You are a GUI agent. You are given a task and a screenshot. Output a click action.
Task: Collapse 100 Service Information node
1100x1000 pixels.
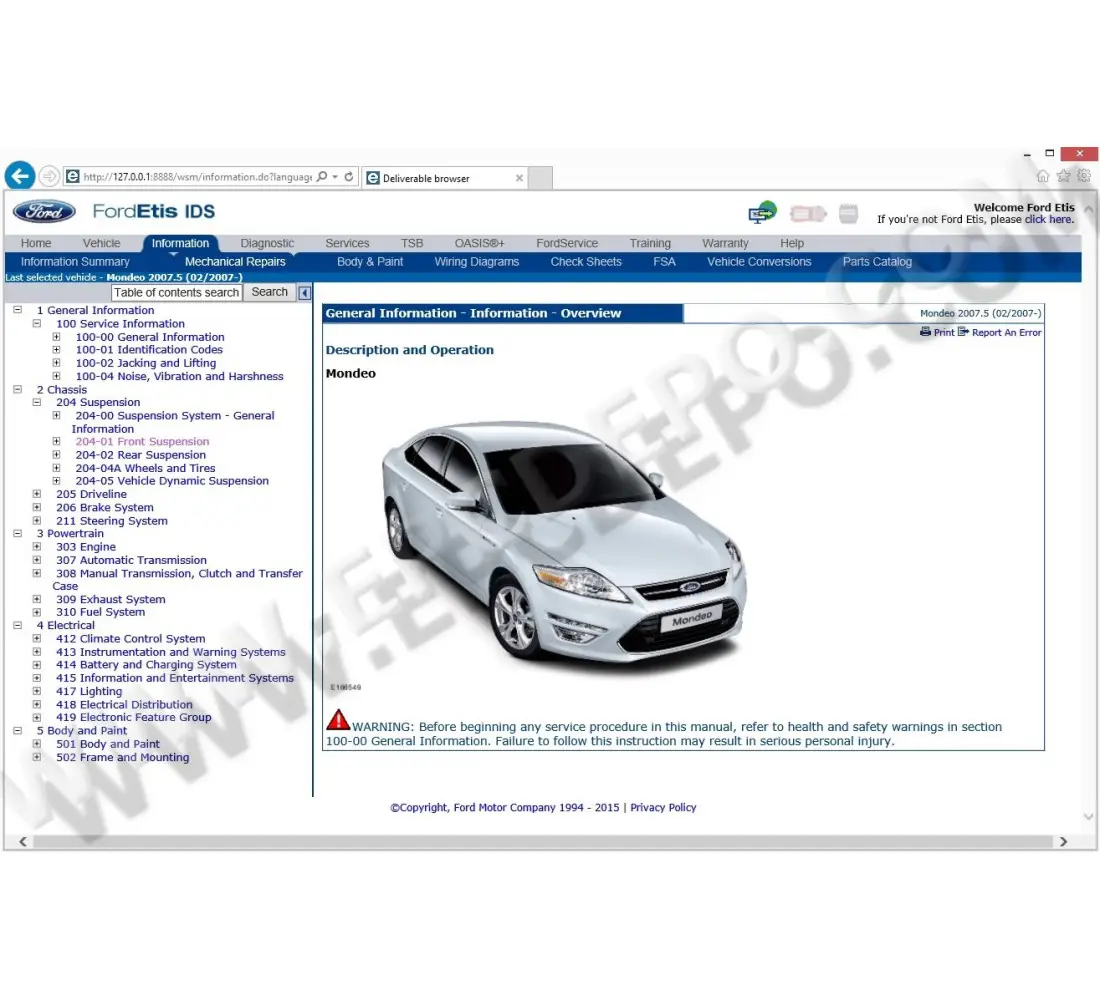click(x=36, y=324)
